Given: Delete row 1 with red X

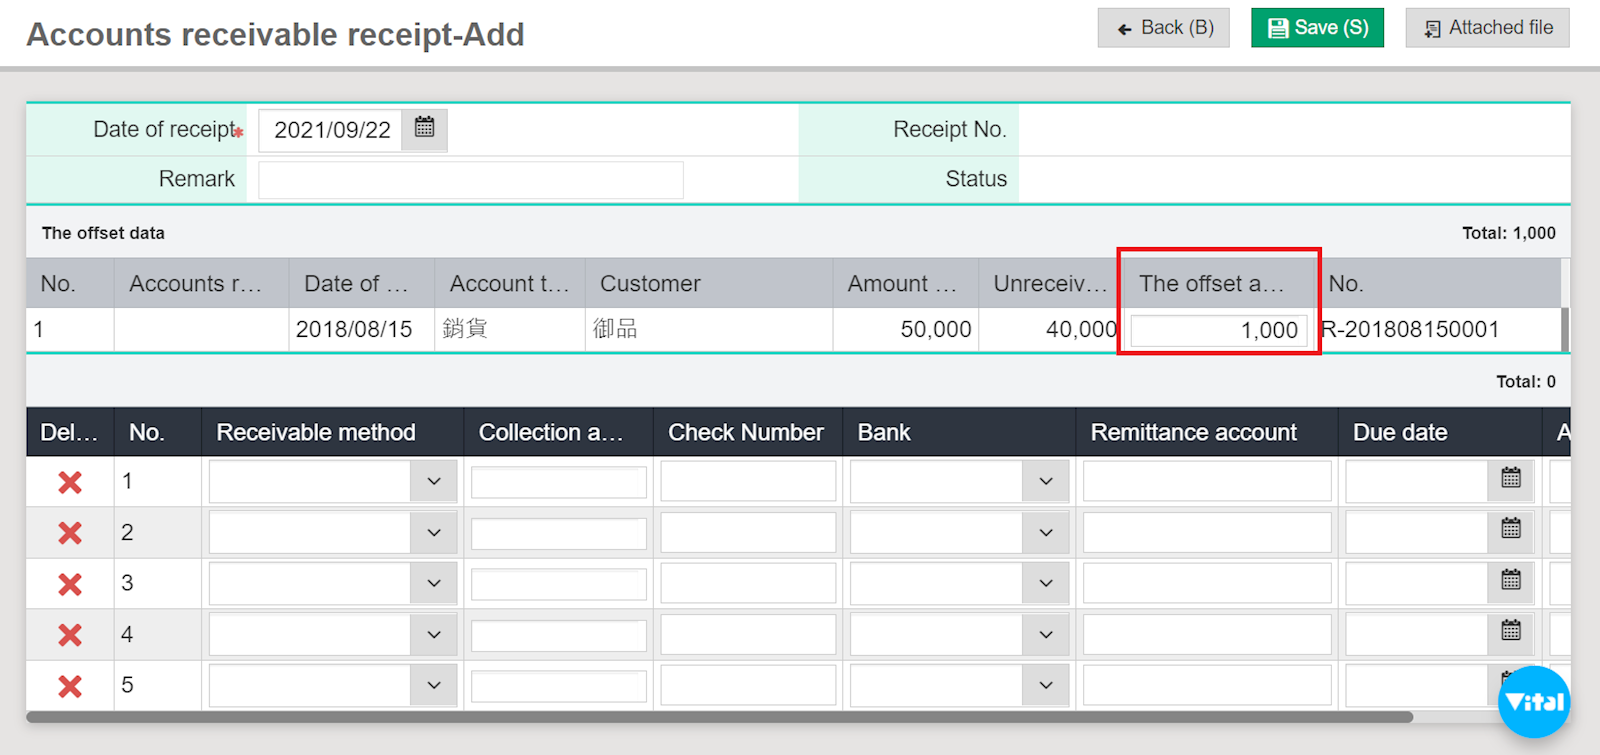Looking at the screenshot, I should (x=70, y=483).
